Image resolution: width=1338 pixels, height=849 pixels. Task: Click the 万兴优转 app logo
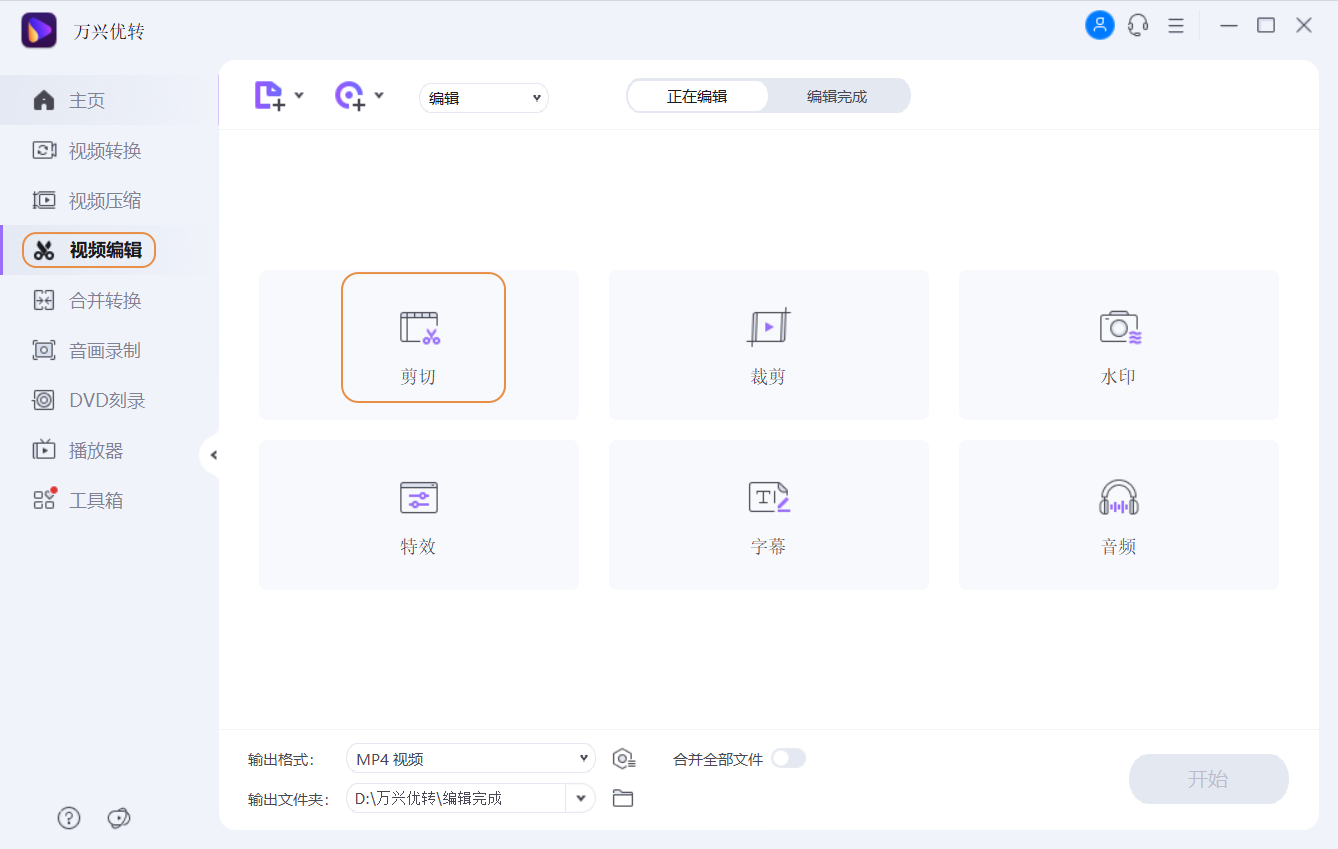point(39,31)
